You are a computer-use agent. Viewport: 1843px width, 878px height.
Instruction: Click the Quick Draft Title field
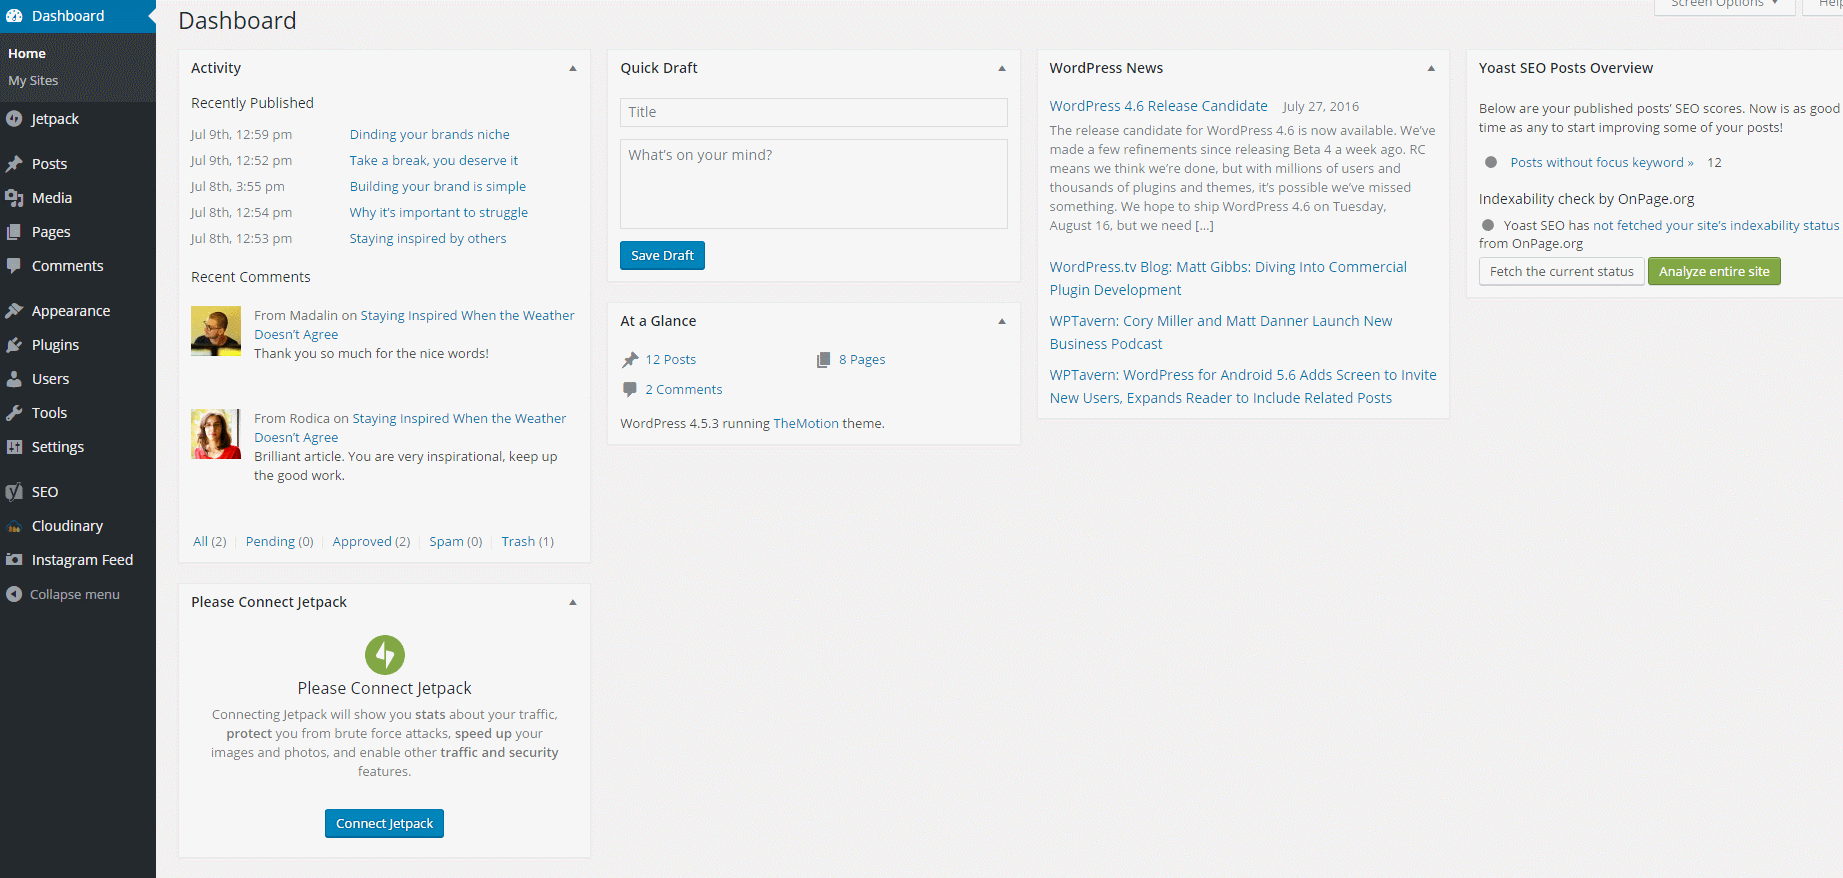point(814,112)
